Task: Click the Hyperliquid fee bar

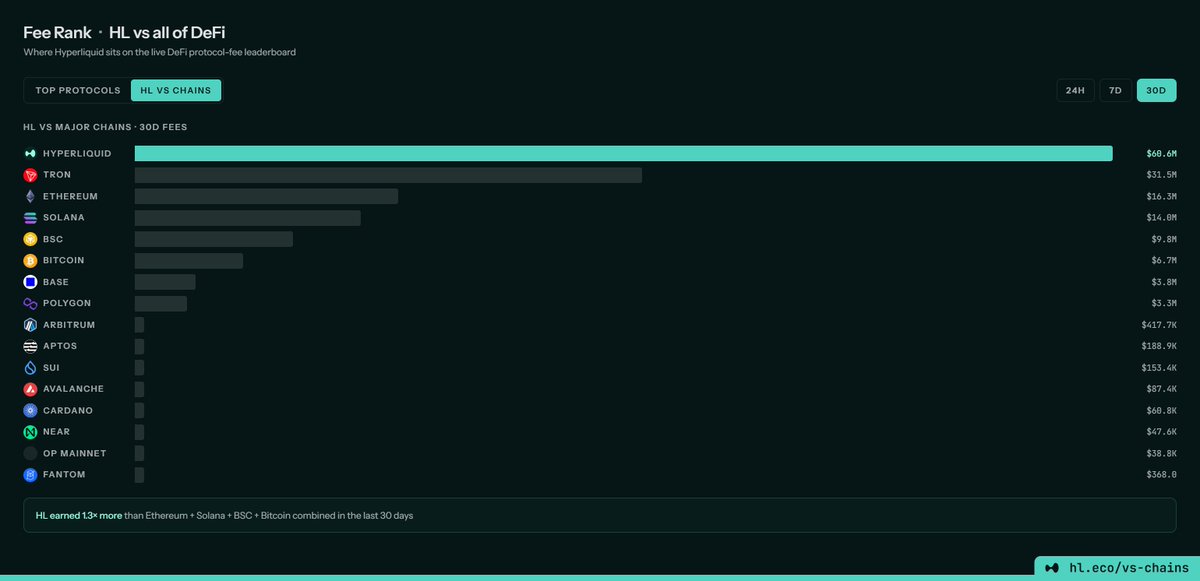Action: [x=624, y=153]
